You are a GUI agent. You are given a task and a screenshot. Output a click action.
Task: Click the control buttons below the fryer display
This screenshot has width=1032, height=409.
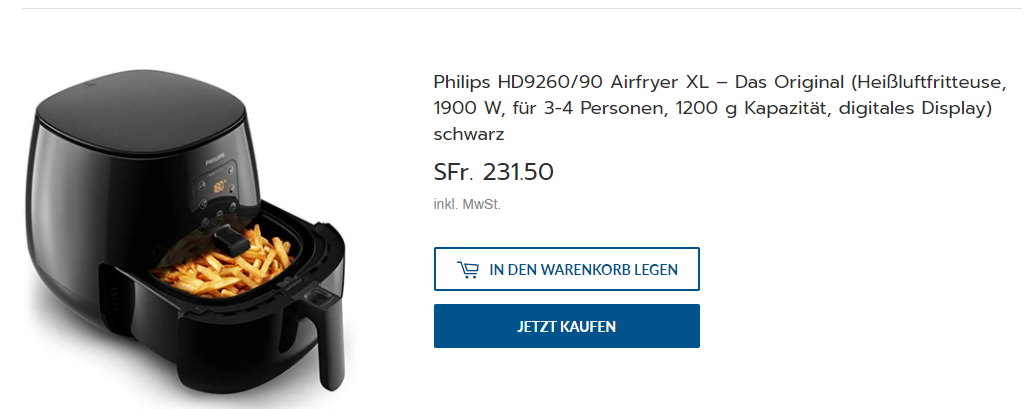[219, 213]
